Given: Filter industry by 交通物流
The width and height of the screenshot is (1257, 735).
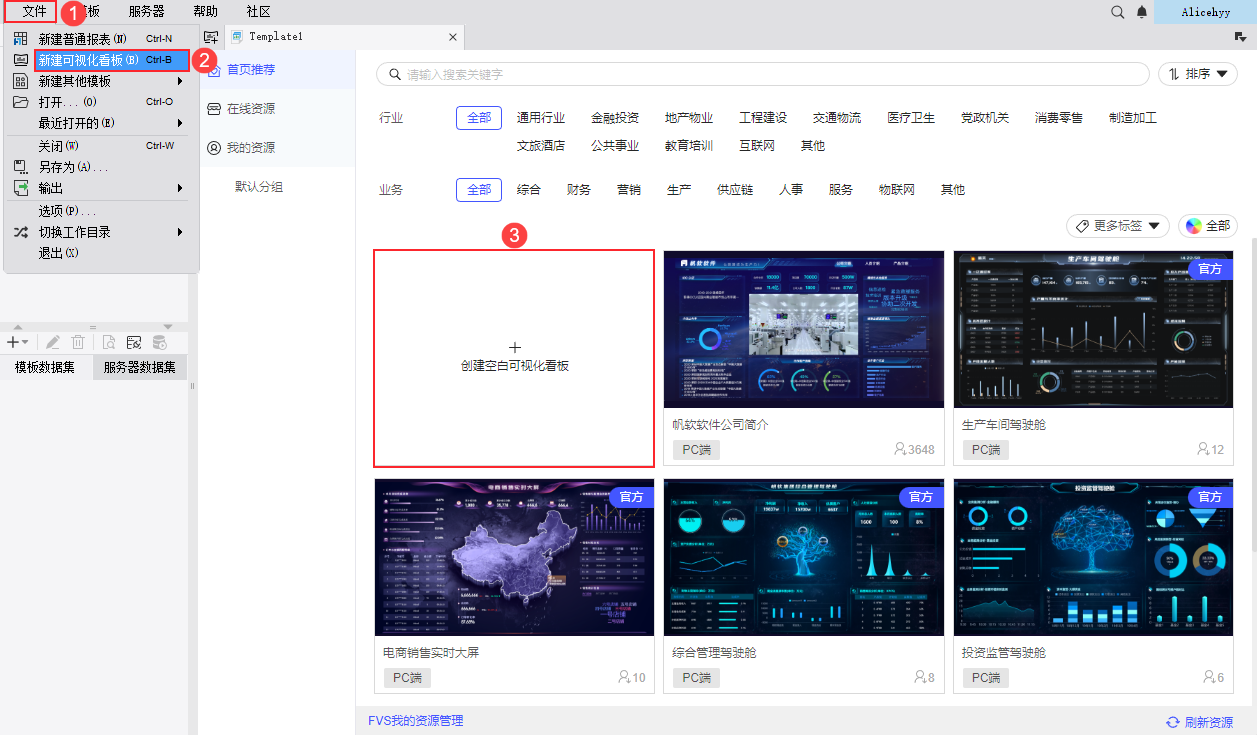Looking at the screenshot, I should (837, 117).
